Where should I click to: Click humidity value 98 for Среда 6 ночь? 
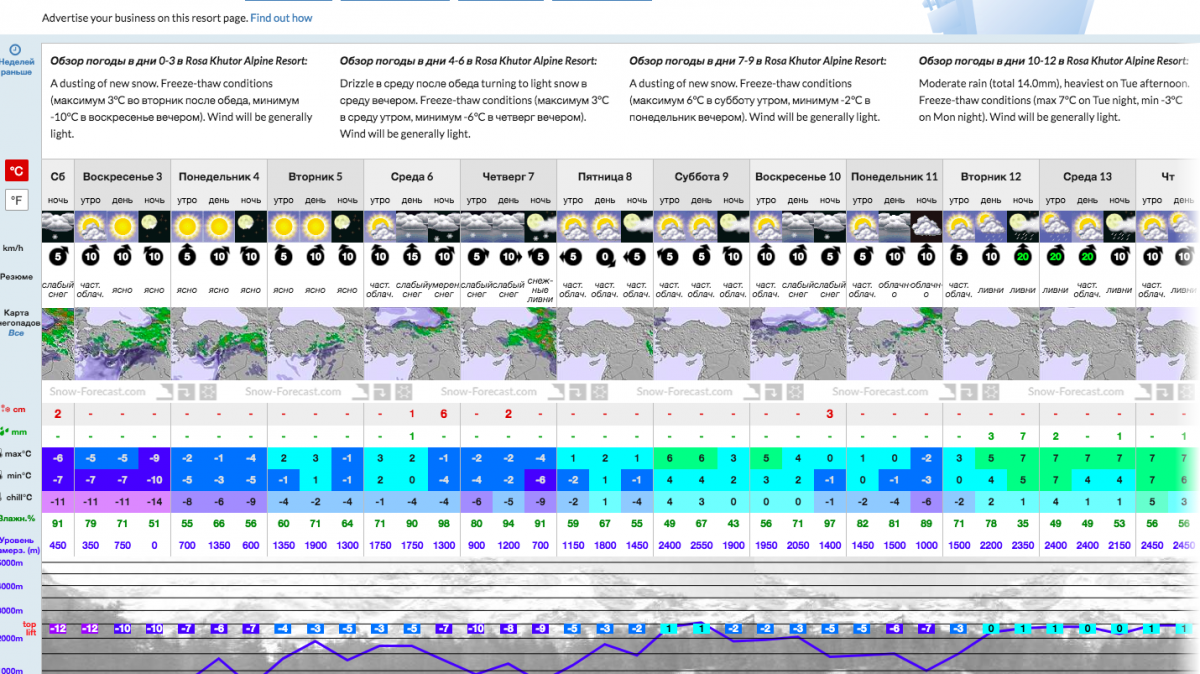[443, 522]
